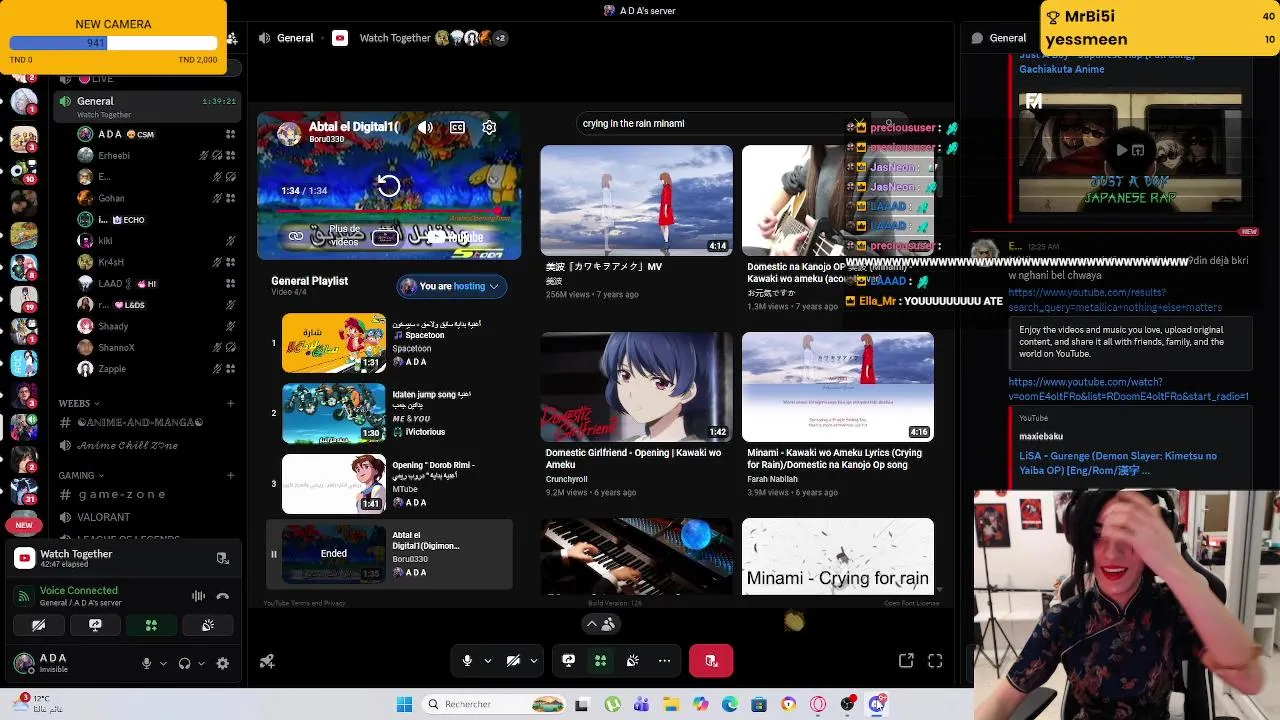Screen dimensions: 1280x720
Task: Deafen with headphones icon in user panel
Action: (184, 663)
